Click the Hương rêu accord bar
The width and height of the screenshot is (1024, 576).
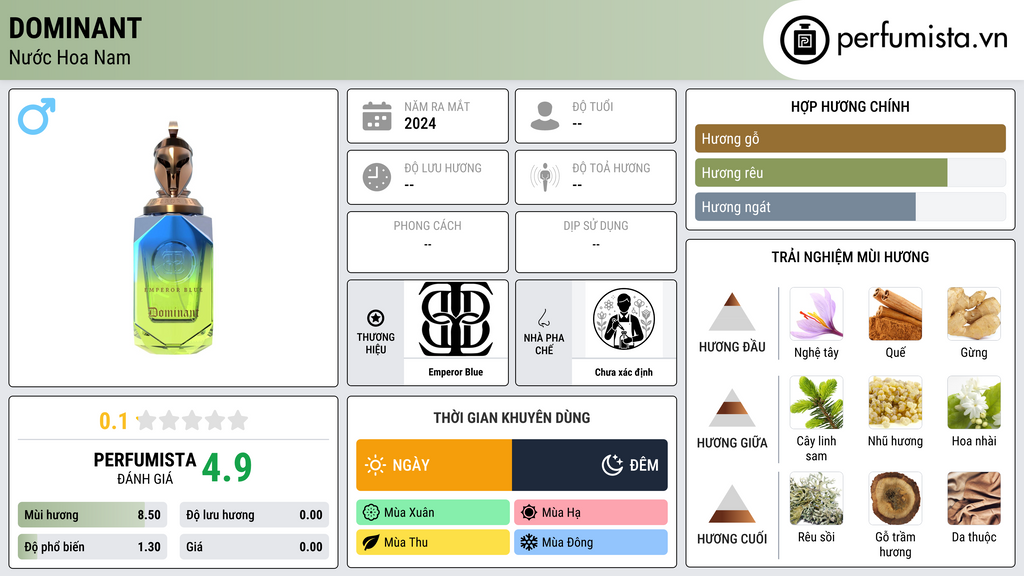(x=850, y=172)
